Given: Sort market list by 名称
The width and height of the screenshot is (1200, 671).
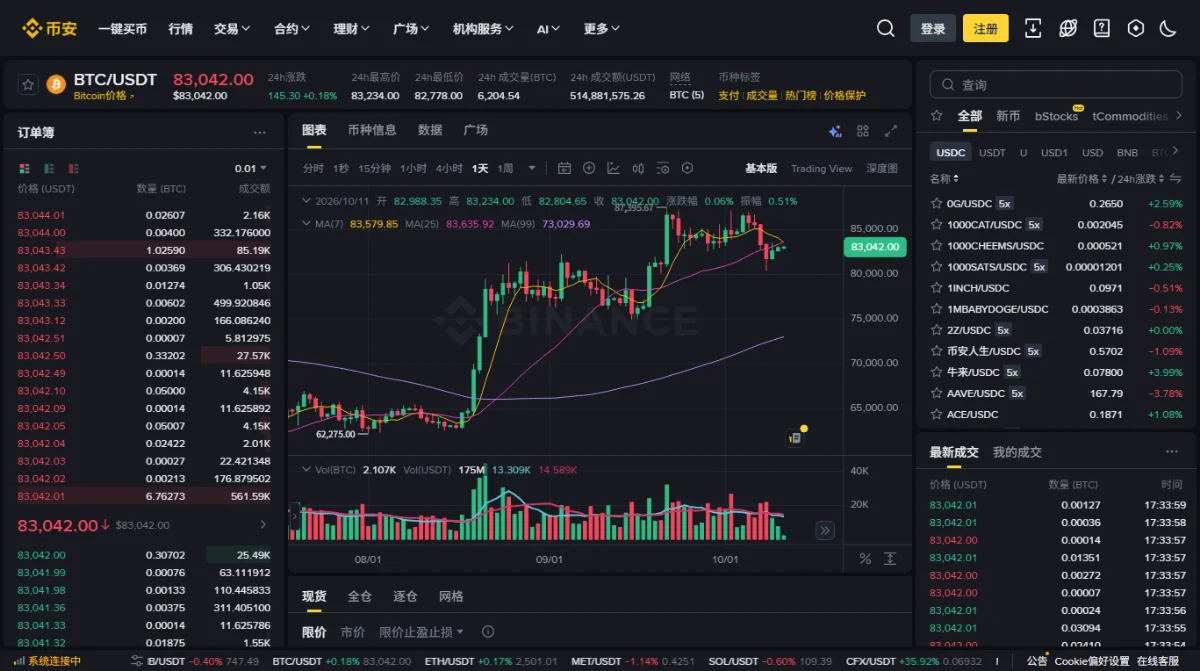Looking at the screenshot, I should [x=942, y=179].
